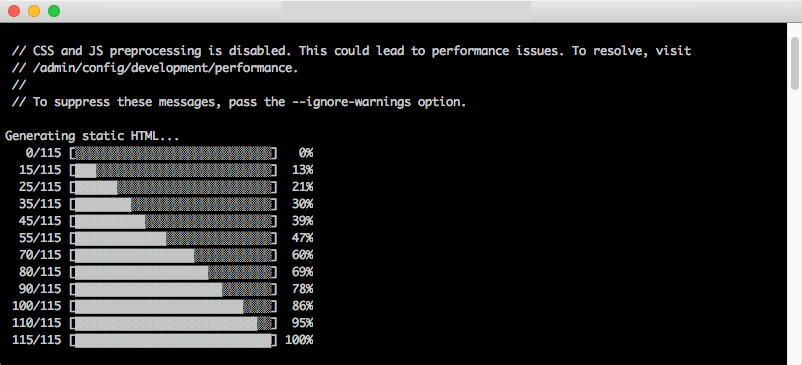Click the 25/115 counter text
802x365 pixels.
[40, 187]
